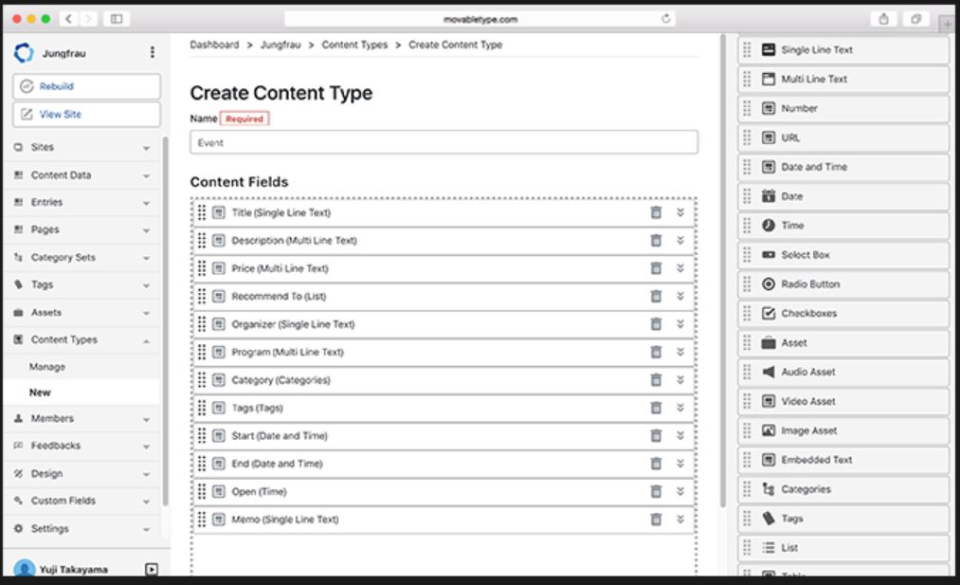Image resolution: width=960 pixels, height=585 pixels.
Task: Select the Time field type with clock icon
Action: (845, 225)
